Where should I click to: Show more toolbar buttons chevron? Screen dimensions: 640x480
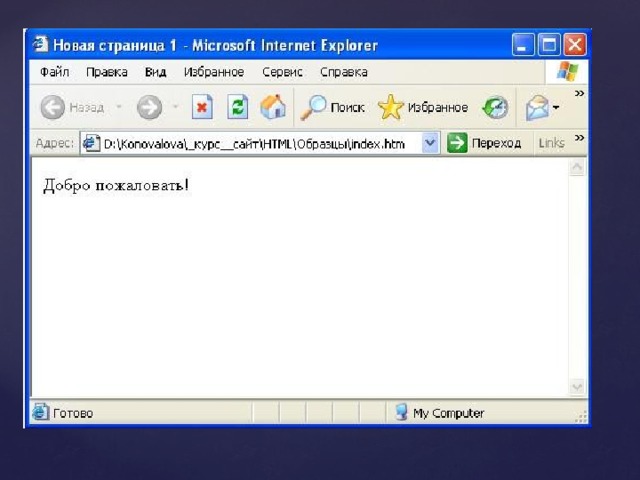(x=579, y=93)
